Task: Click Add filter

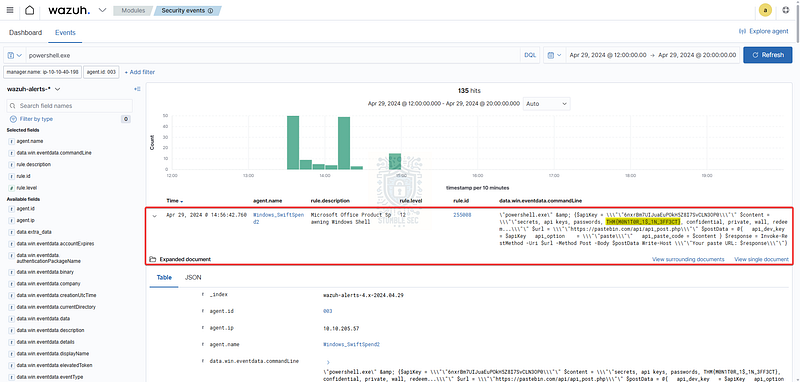Action: (x=139, y=72)
